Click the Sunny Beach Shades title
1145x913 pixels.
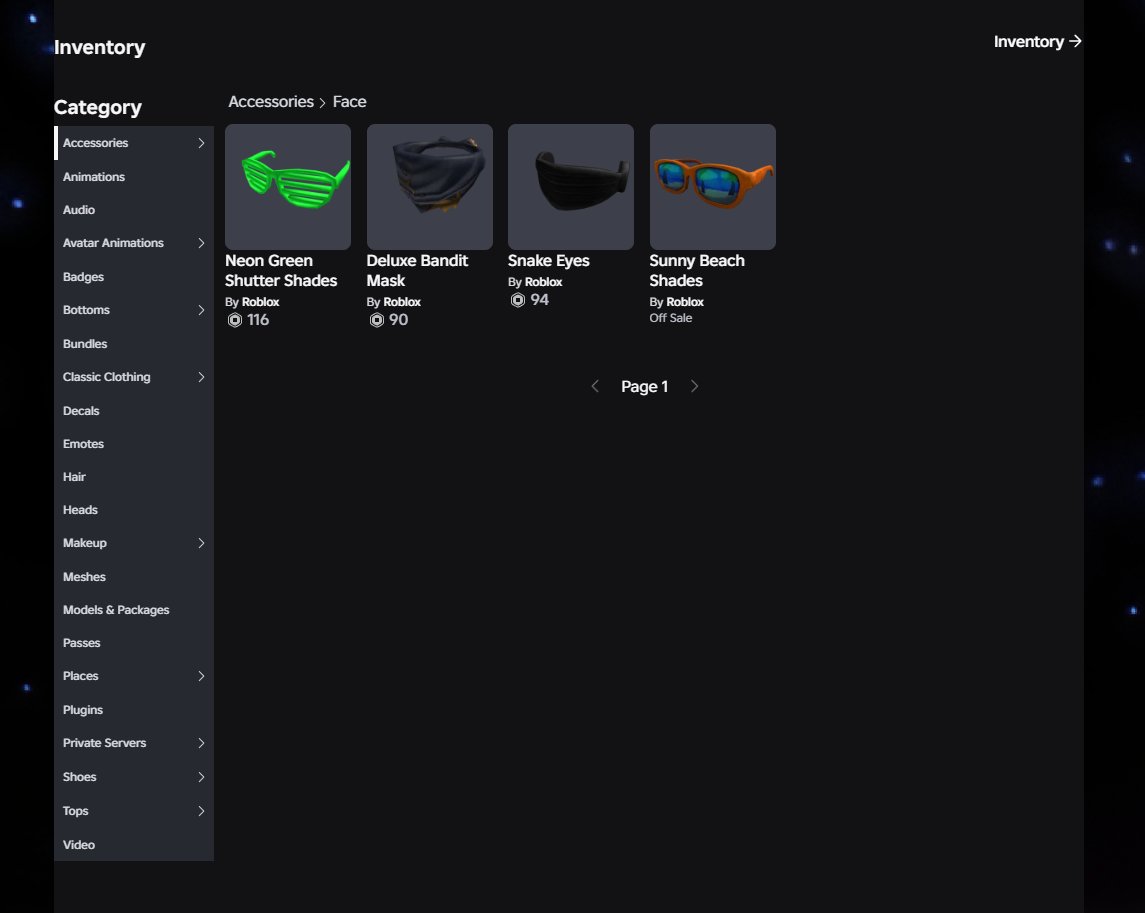(x=697, y=271)
